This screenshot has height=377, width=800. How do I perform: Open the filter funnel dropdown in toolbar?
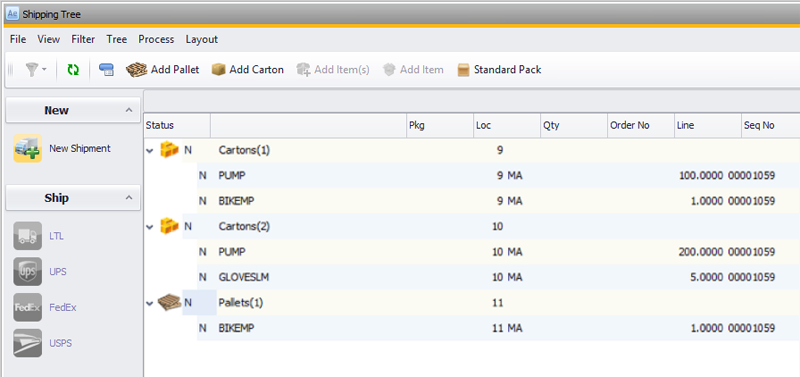36,70
